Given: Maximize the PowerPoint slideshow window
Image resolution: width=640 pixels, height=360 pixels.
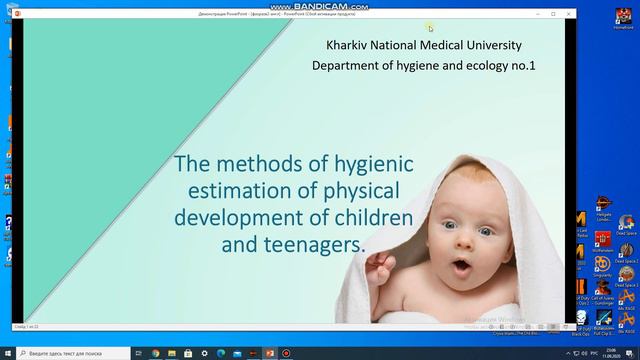Looking at the screenshot, I should pyautogui.click(x=553, y=14).
